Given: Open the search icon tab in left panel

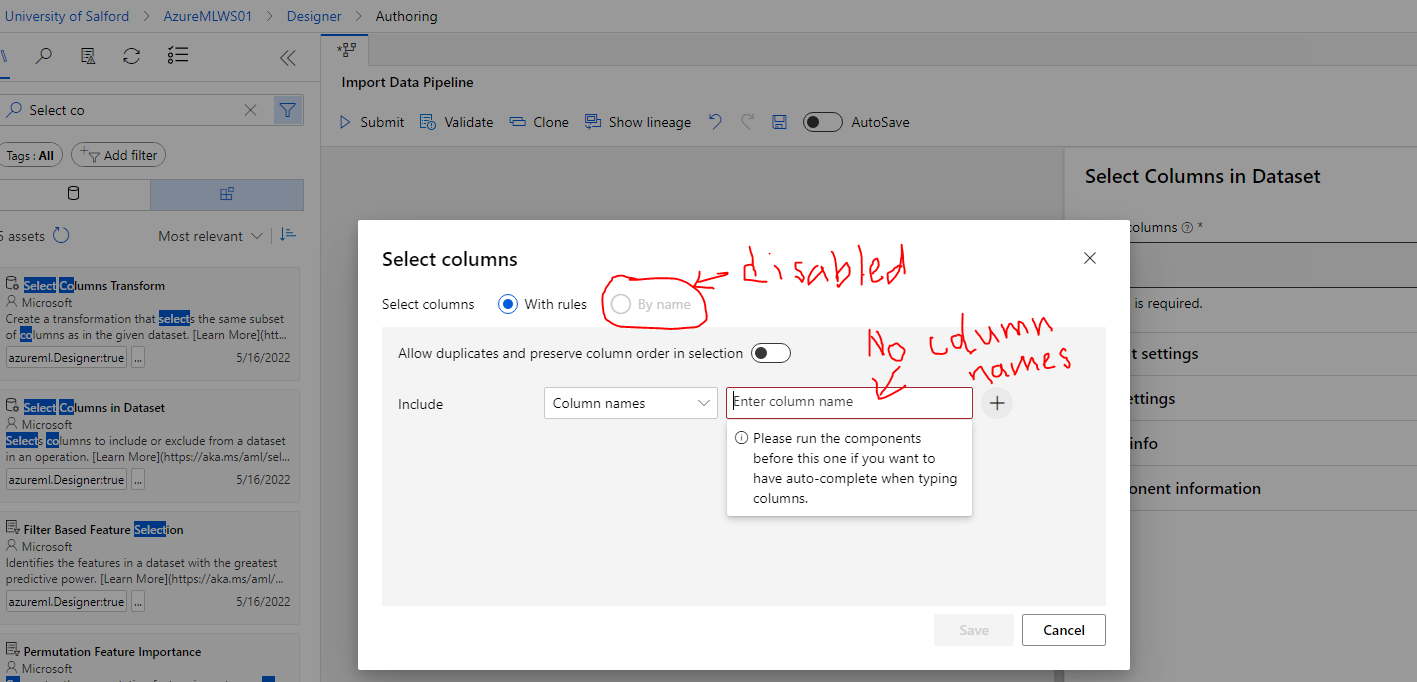Looking at the screenshot, I should [x=44, y=56].
